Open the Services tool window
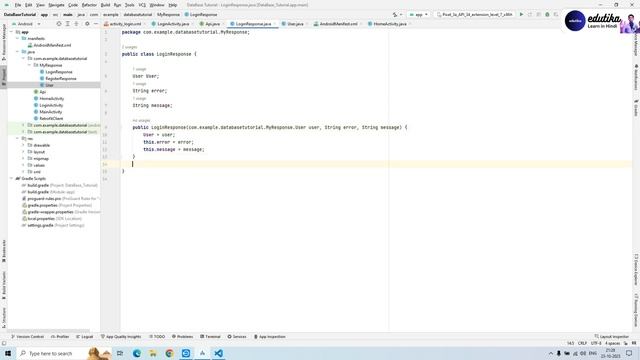Screen dimensions: 640x360 tap(237, 337)
